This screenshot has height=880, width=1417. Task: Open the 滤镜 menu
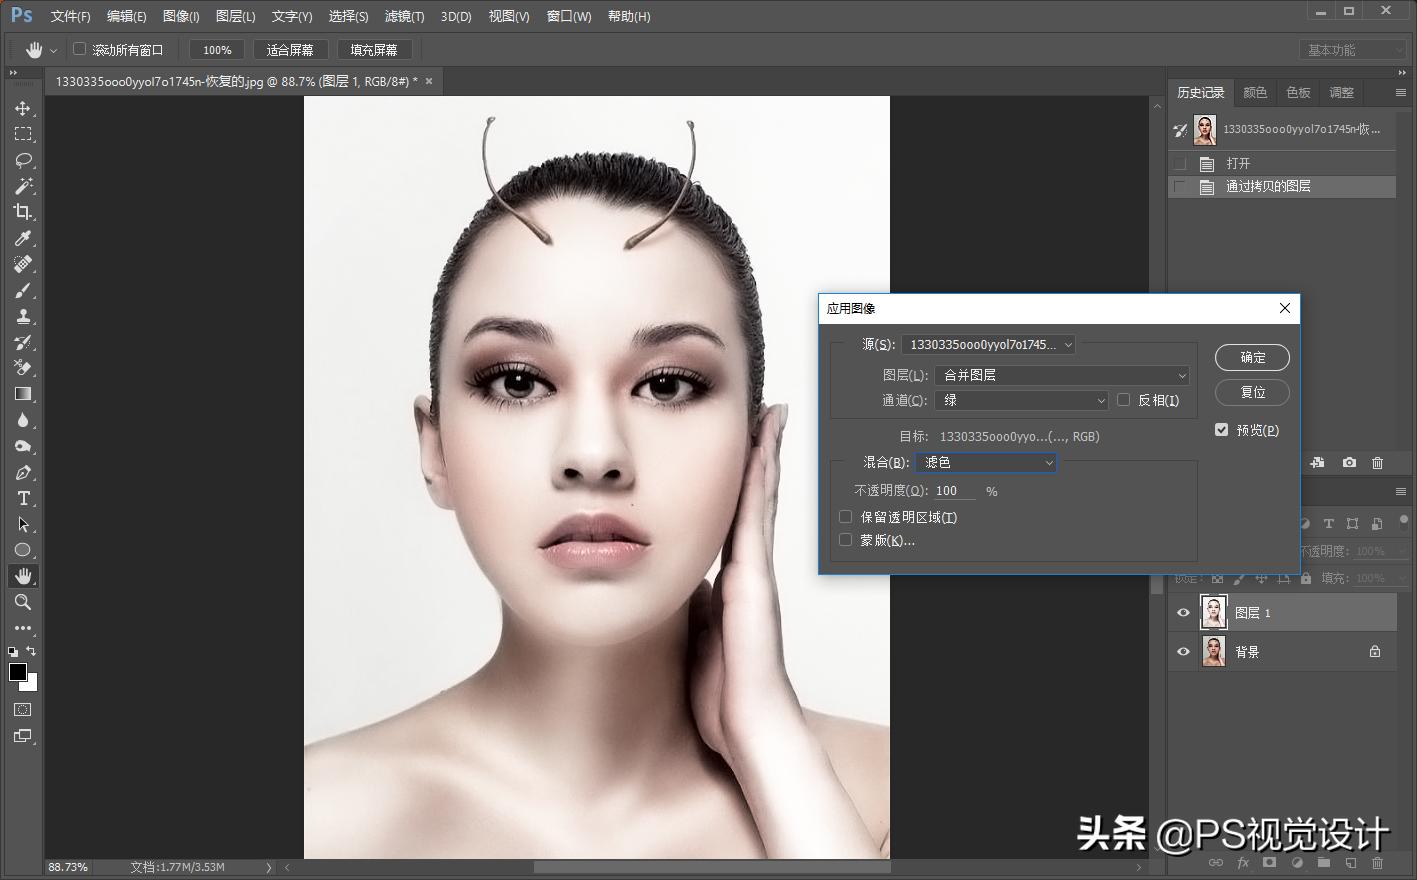point(404,16)
